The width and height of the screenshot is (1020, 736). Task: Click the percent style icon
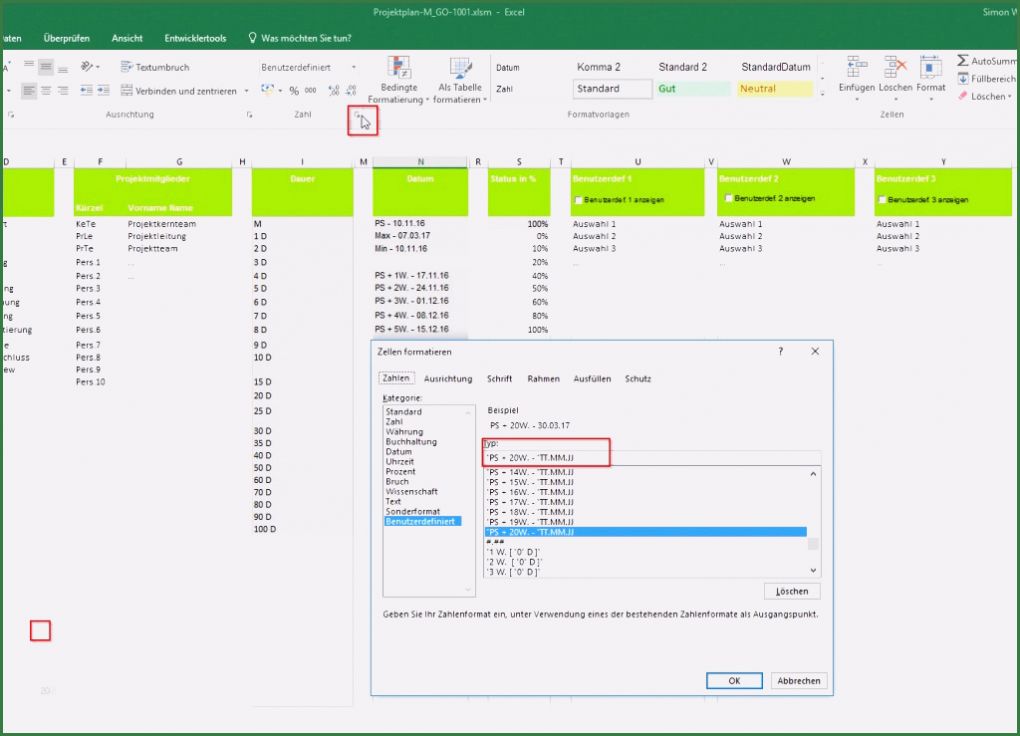294,90
